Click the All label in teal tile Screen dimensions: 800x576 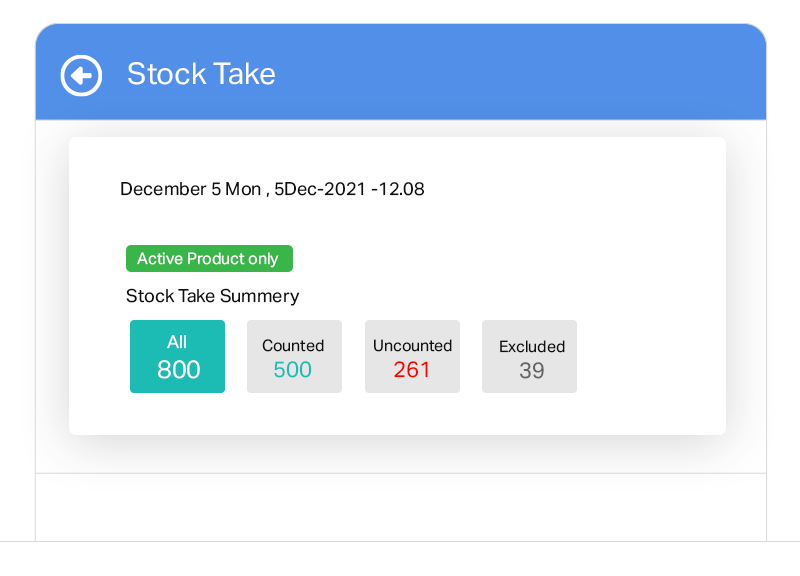(x=177, y=342)
